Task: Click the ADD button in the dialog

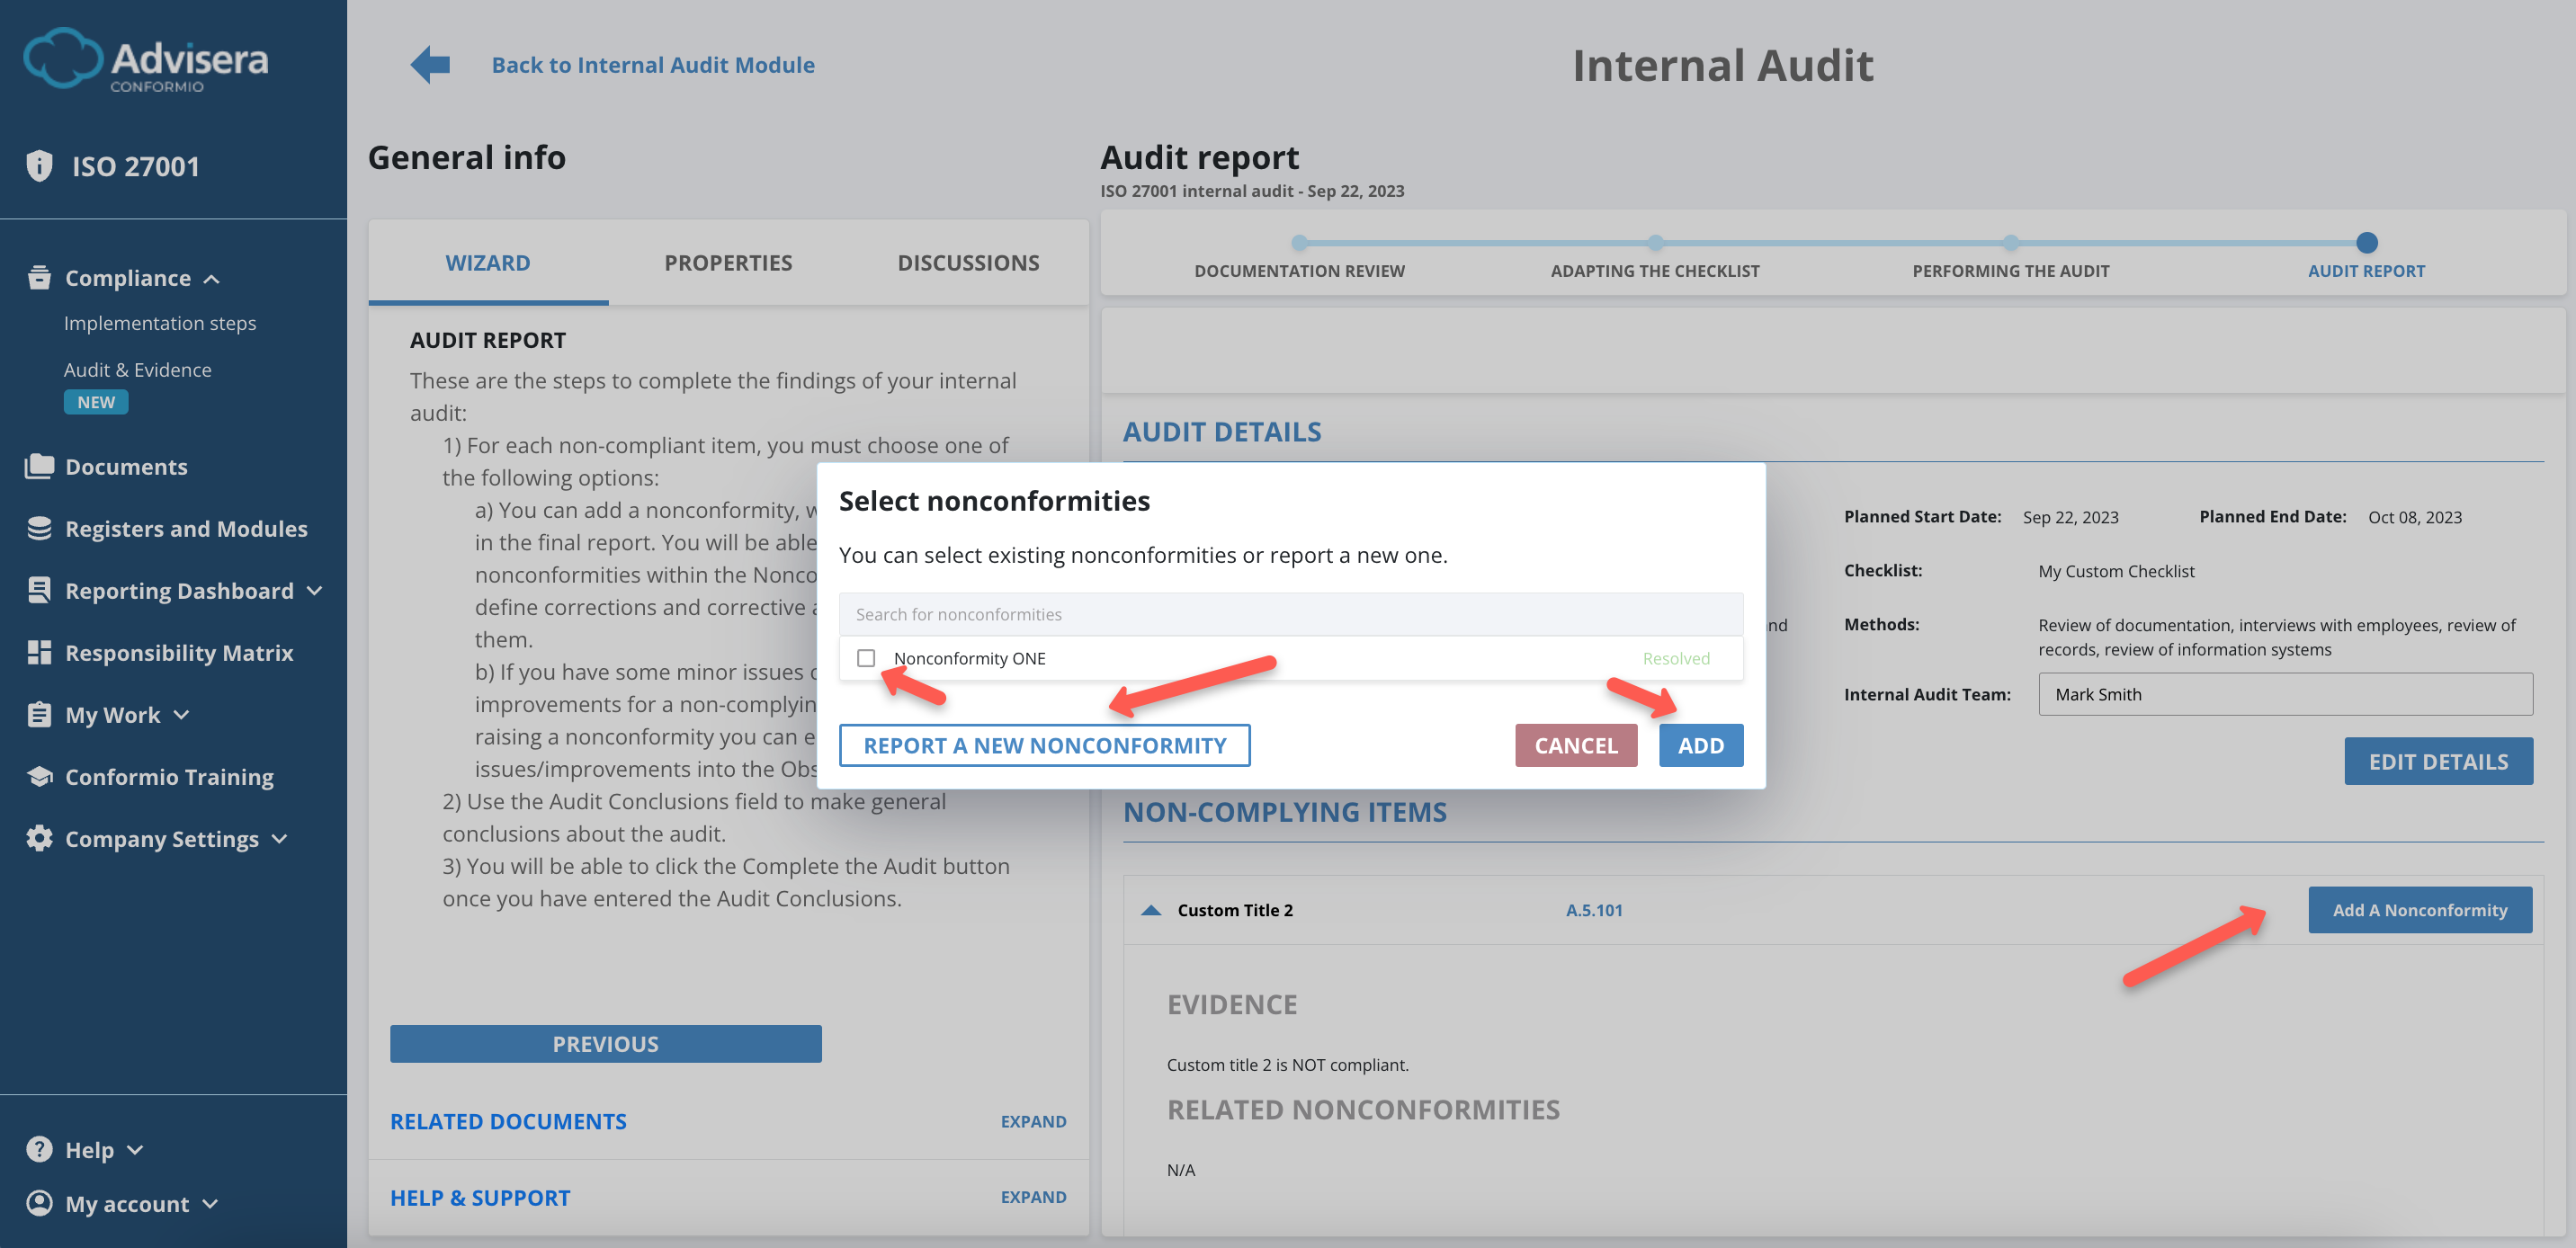Action: pyautogui.click(x=1700, y=744)
